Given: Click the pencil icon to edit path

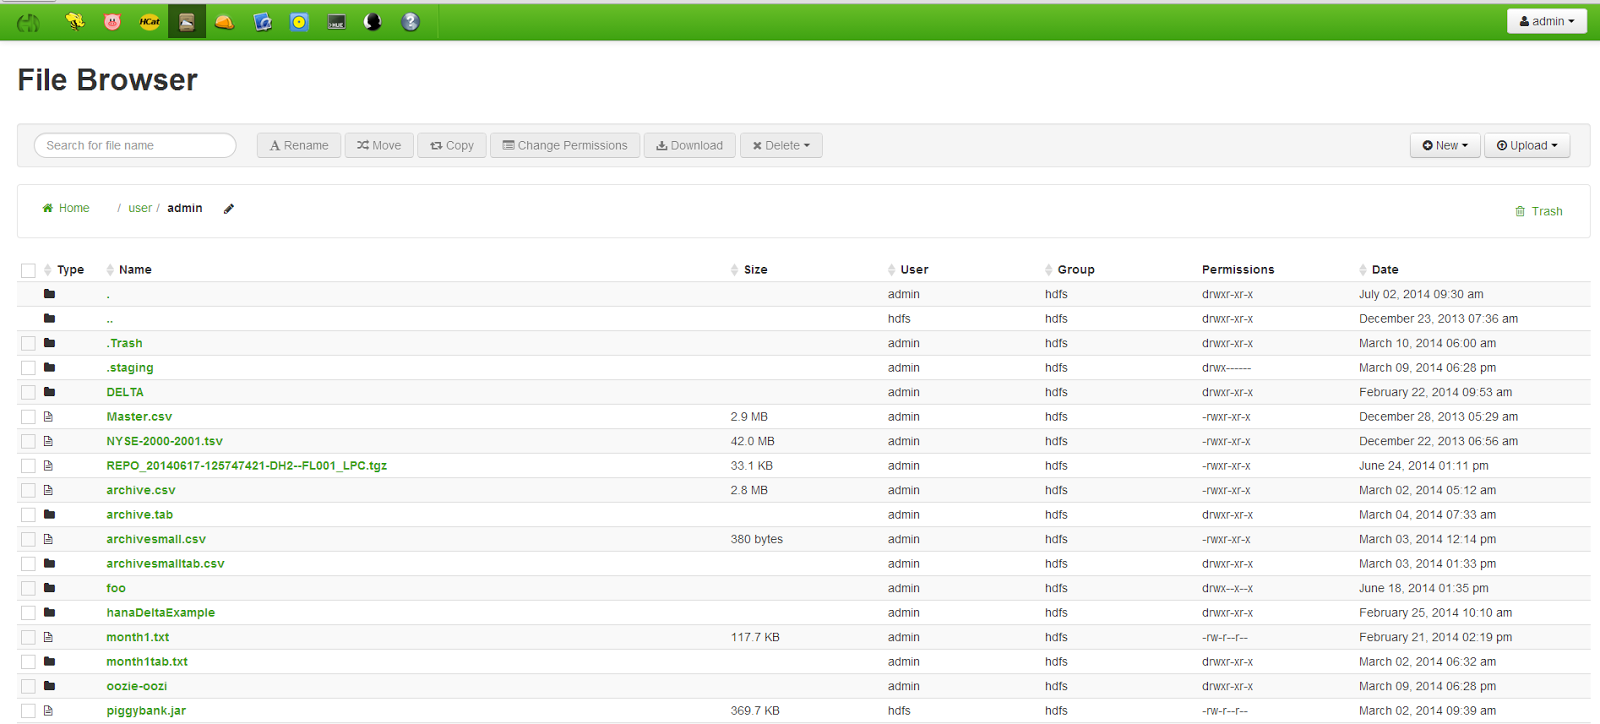Looking at the screenshot, I should pyautogui.click(x=229, y=209).
